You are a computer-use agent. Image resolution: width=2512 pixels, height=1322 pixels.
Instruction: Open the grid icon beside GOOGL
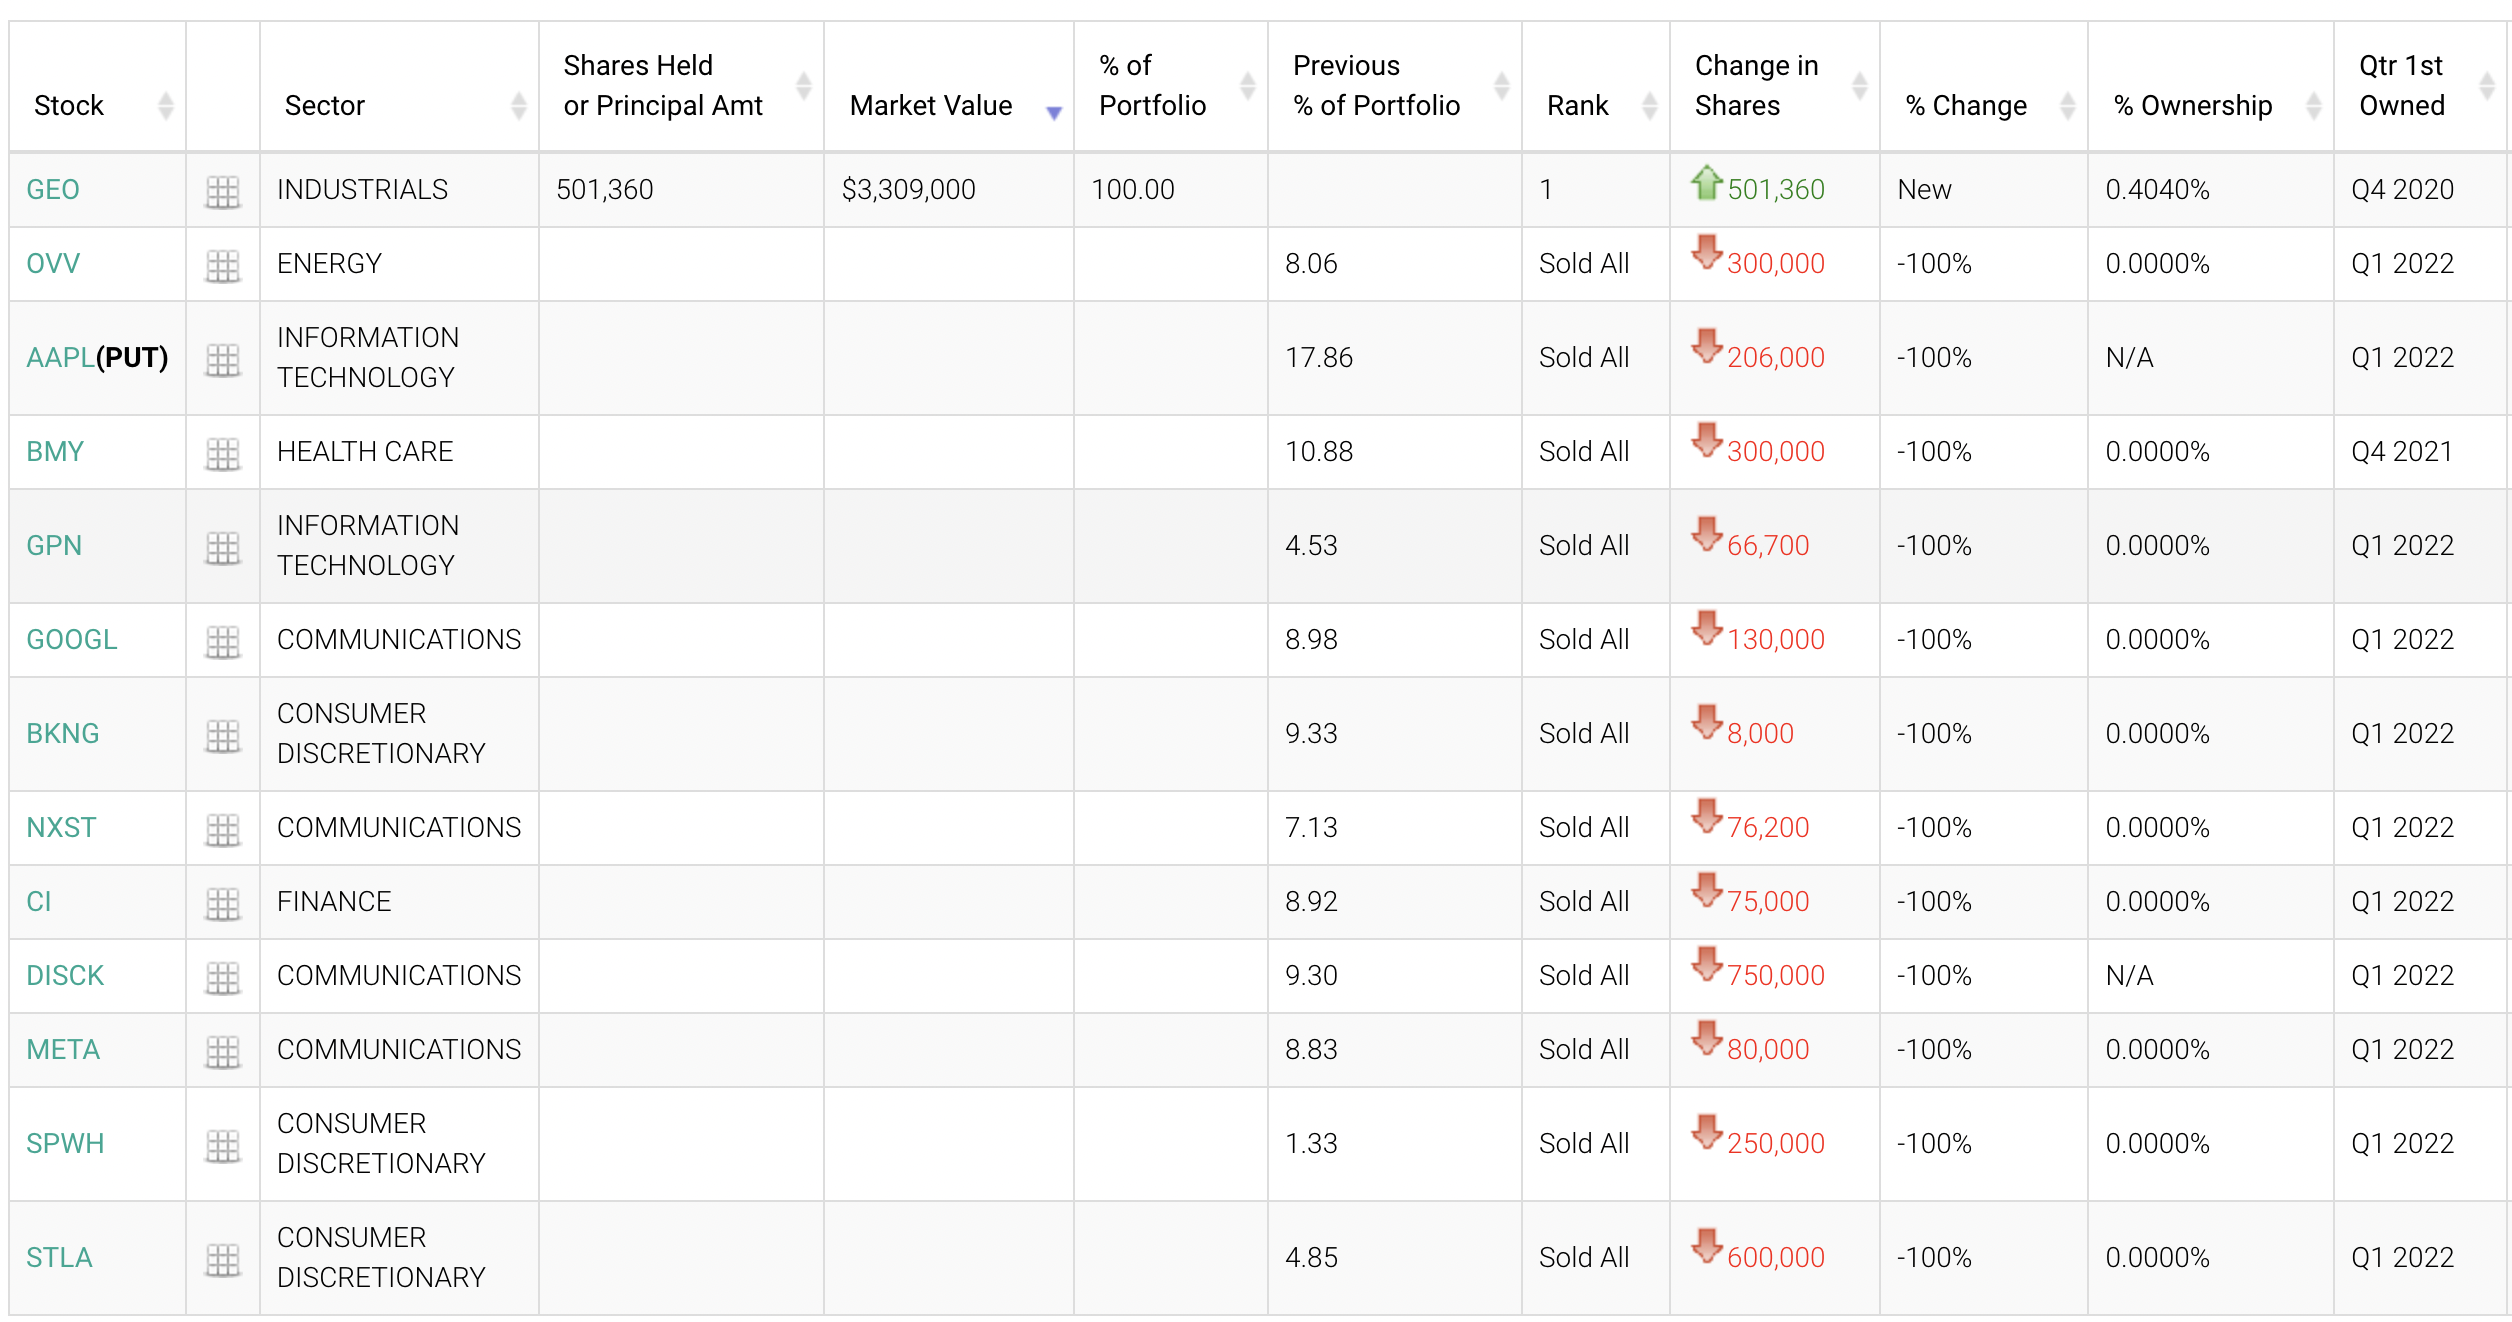[222, 641]
